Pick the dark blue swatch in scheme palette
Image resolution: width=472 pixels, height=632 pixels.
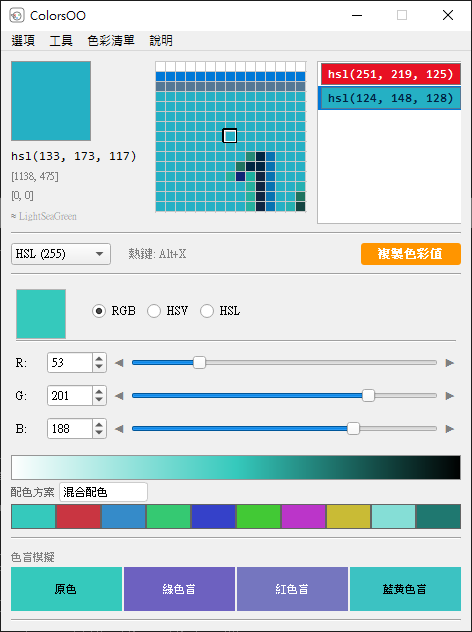click(x=213, y=516)
